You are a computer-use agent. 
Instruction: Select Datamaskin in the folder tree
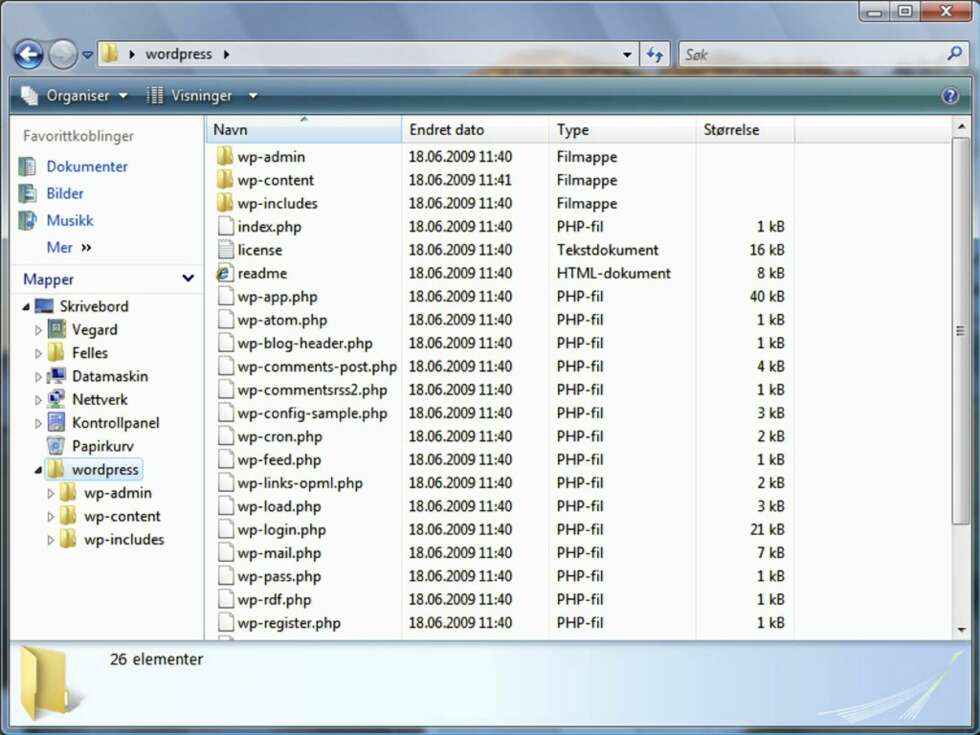coord(110,376)
